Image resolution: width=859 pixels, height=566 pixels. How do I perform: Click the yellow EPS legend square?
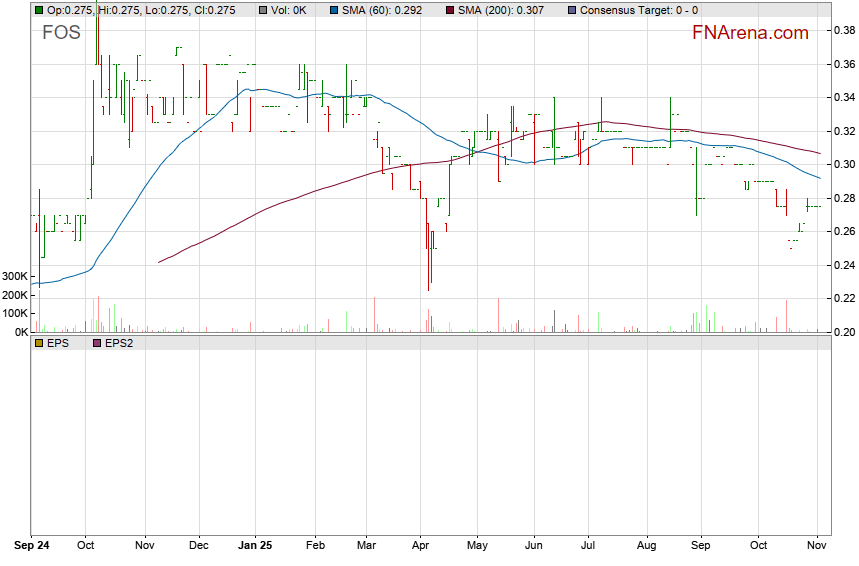coord(39,342)
